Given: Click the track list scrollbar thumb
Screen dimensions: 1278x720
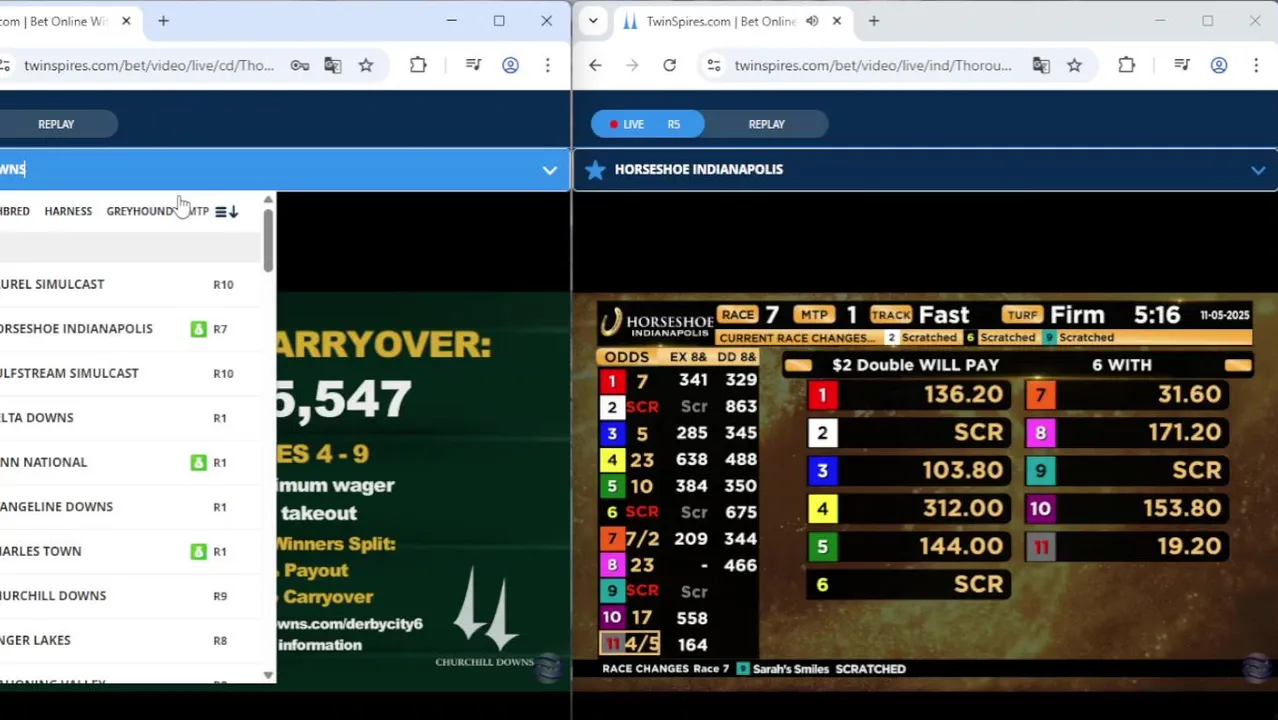Looking at the screenshot, I should pyautogui.click(x=268, y=240).
